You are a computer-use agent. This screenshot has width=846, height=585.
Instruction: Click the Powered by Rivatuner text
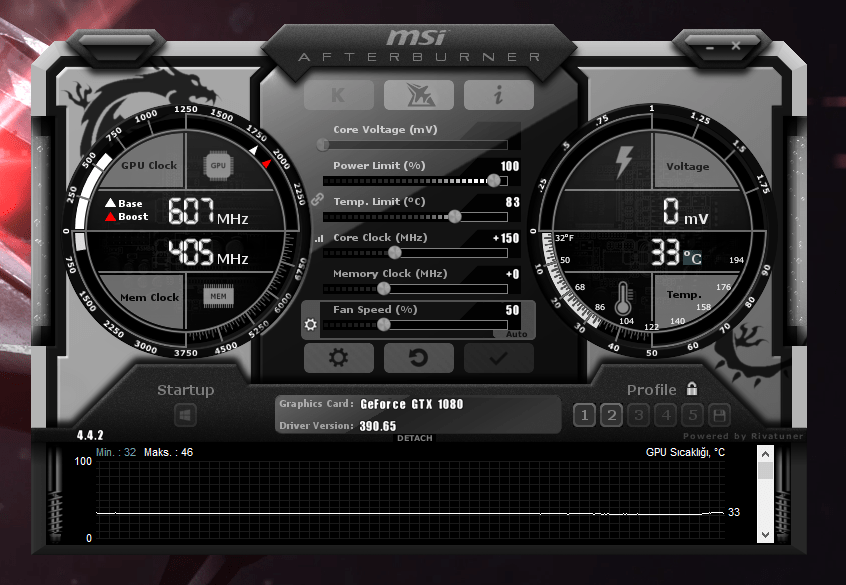pyautogui.click(x=743, y=436)
